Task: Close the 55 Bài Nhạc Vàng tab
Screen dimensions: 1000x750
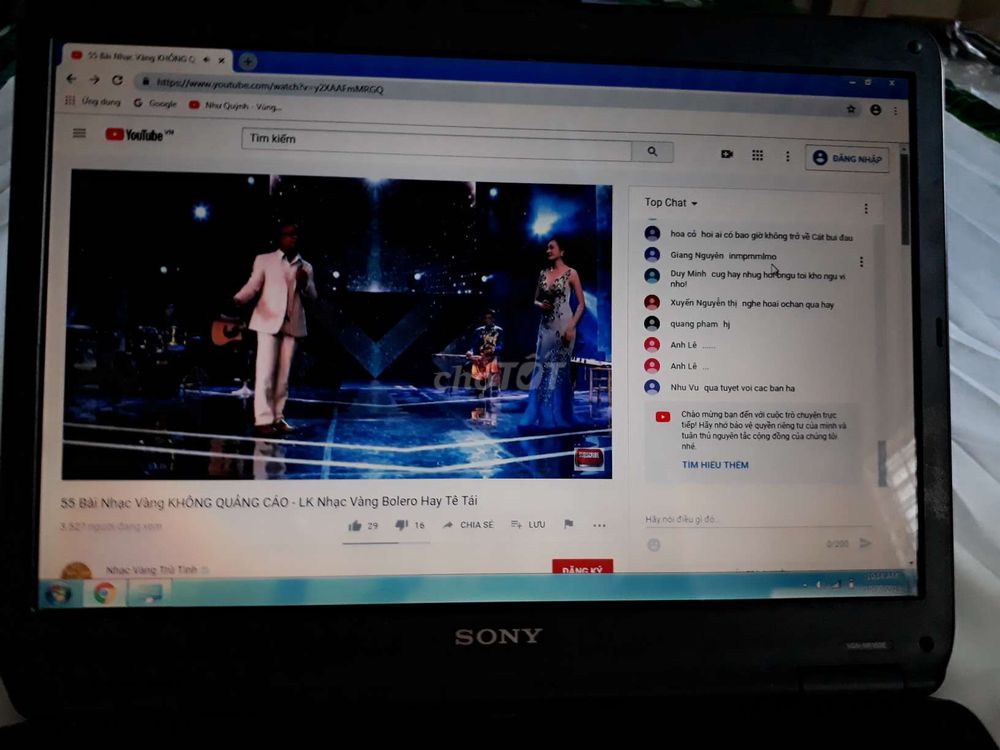Action: coord(221,61)
